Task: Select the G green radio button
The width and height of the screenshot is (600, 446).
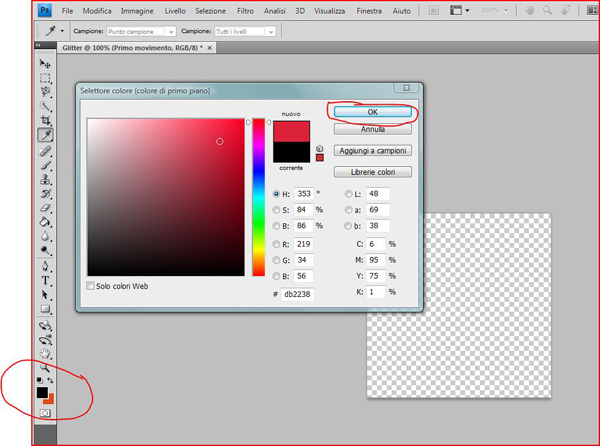Action: (x=276, y=260)
